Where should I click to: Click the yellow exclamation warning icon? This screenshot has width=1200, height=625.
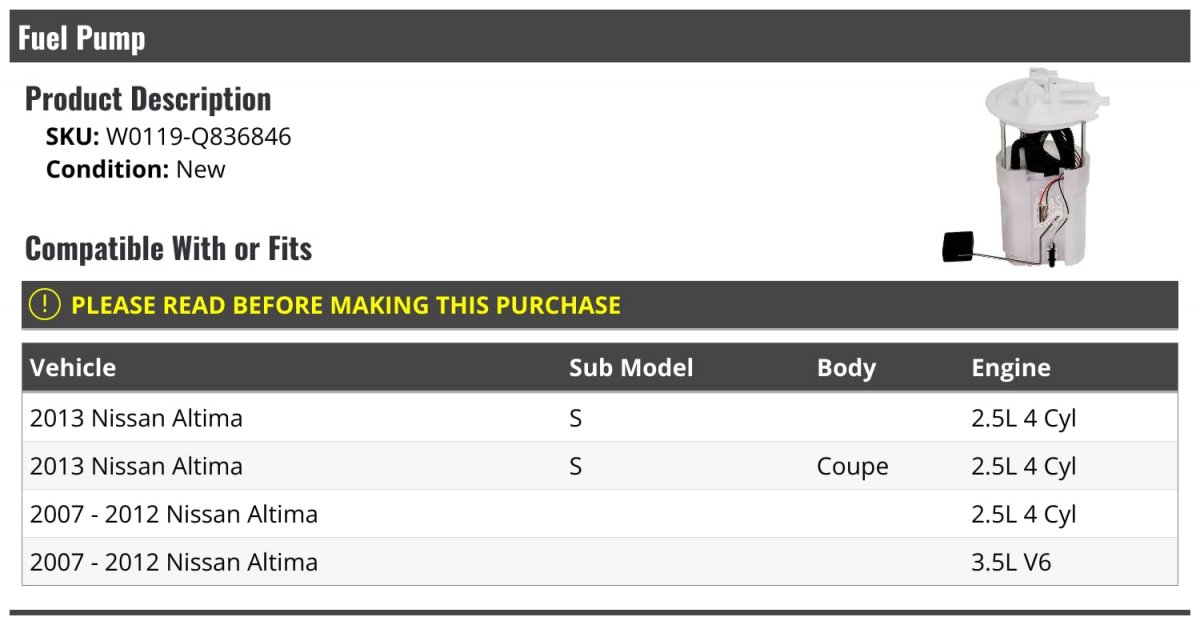tap(44, 305)
